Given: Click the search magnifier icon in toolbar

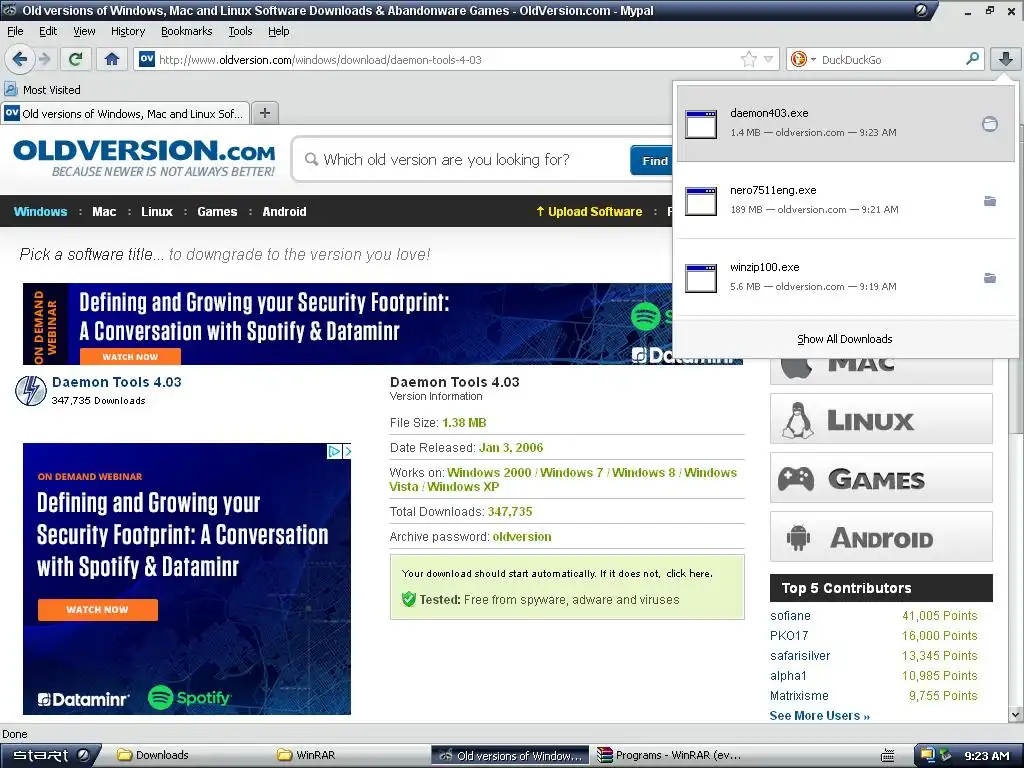Looking at the screenshot, I should (x=972, y=59).
